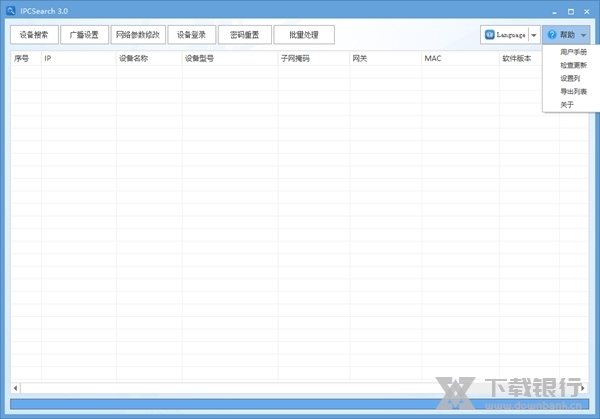Click 密码重置 password reset button
Image resolution: width=600 pixels, height=419 pixels.
click(245, 35)
